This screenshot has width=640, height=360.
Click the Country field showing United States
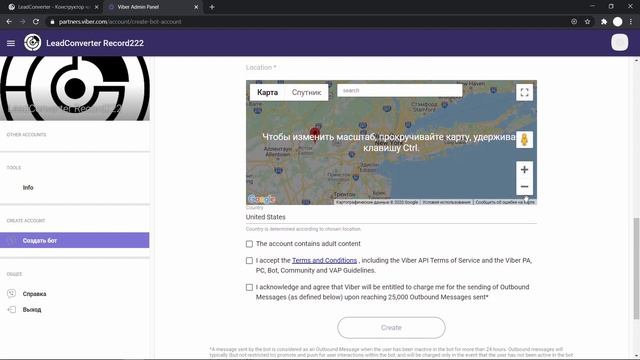pos(391,217)
